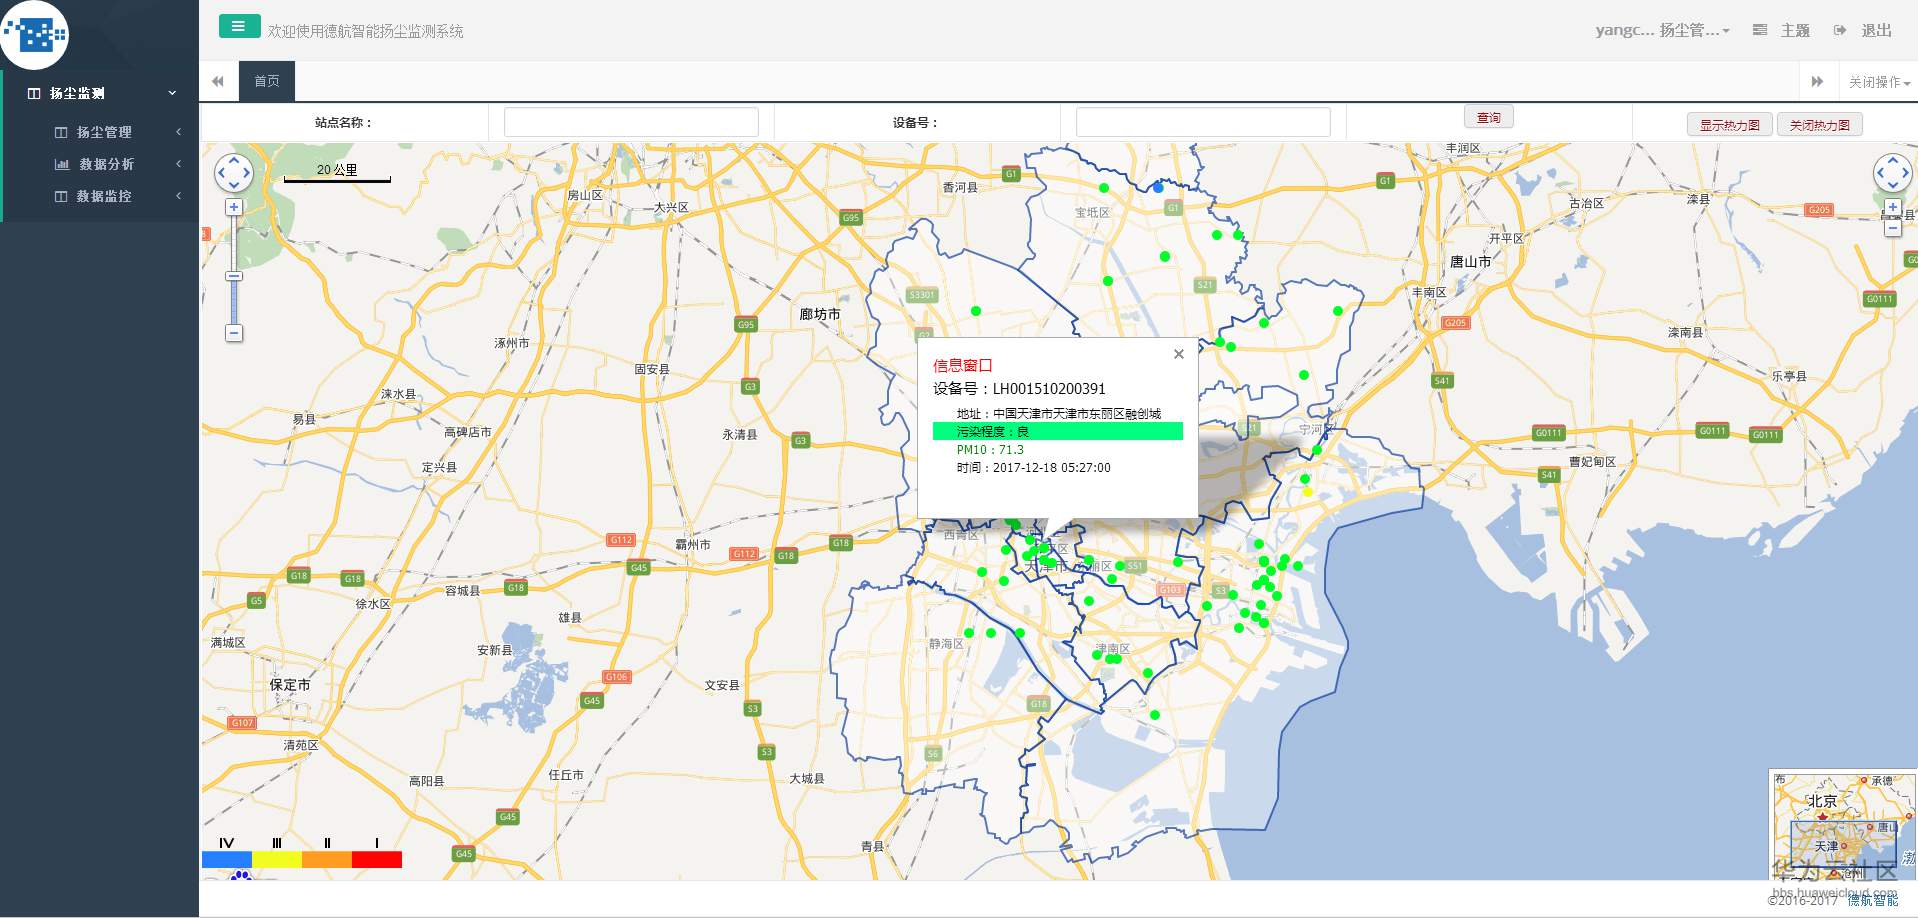Click the 信息窗口 popup title
Image resolution: width=1918 pixels, height=918 pixels.
click(x=963, y=365)
